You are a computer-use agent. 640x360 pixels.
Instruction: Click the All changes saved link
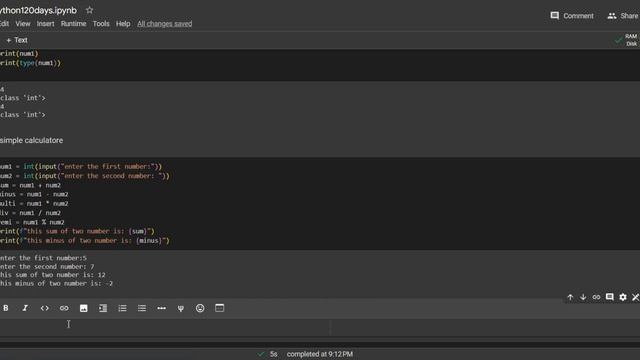tap(164, 24)
